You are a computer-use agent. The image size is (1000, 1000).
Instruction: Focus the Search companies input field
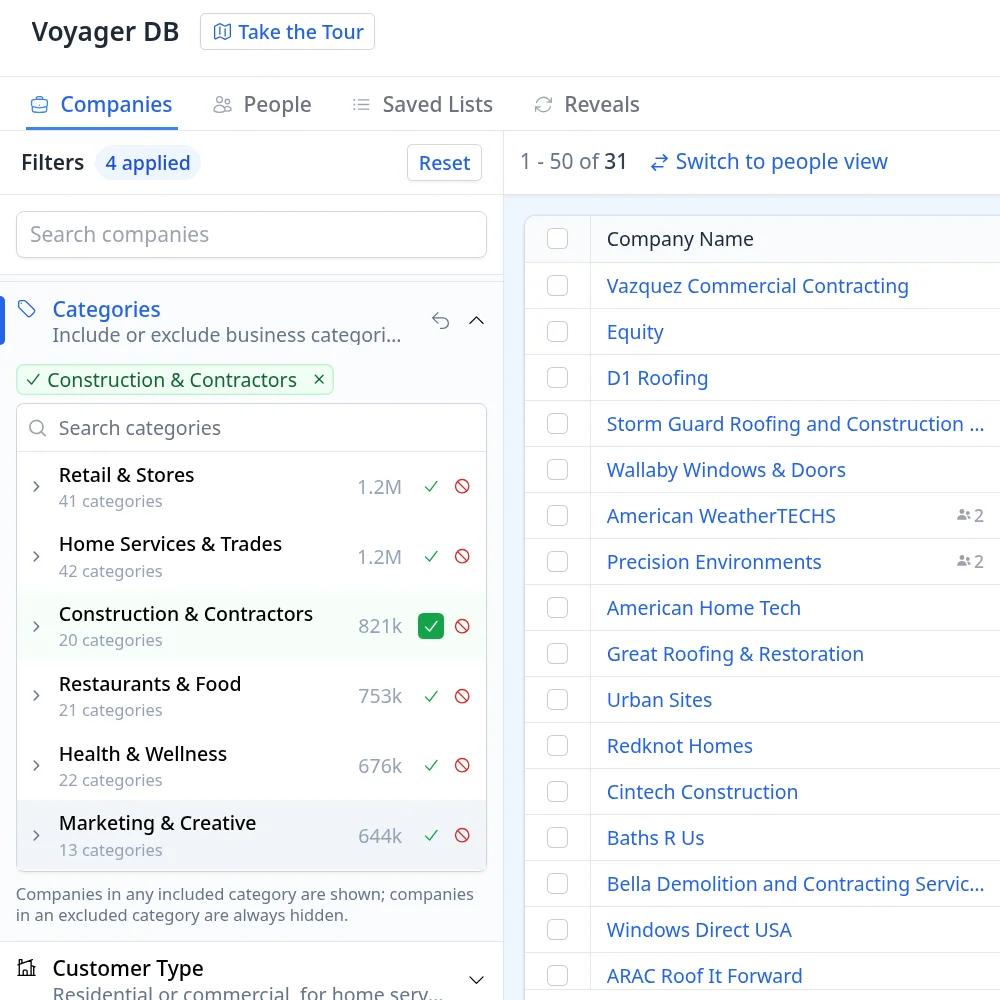pyautogui.click(x=251, y=235)
